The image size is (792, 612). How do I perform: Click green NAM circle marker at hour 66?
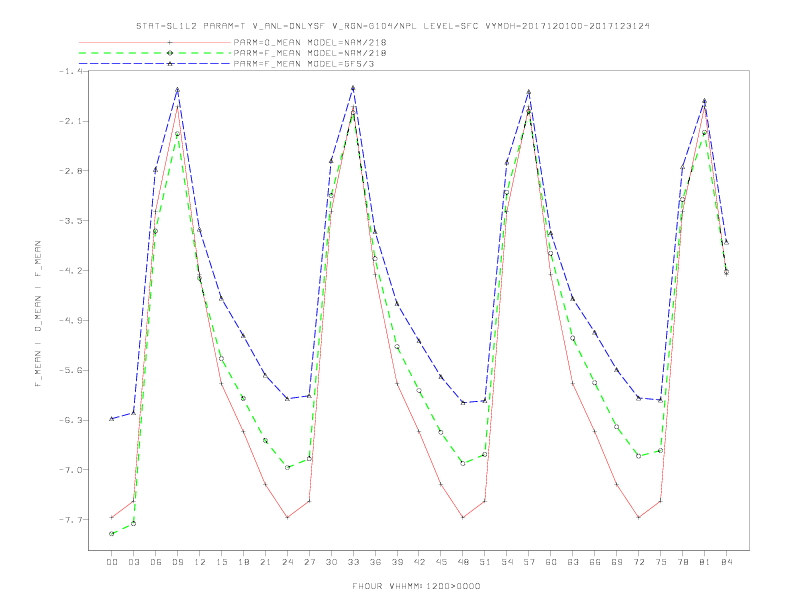pos(595,383)
